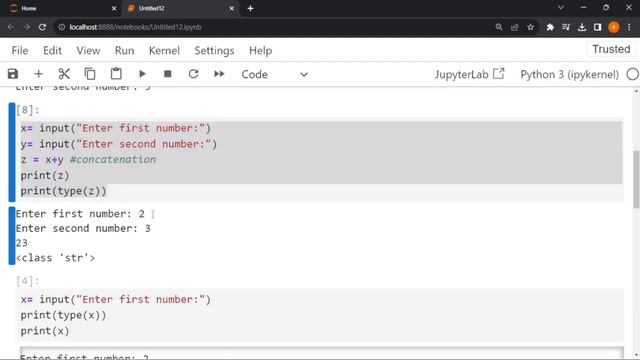Paste cell from the clipboard icon
The height and width of the screenshot is (360, 640).
(x=116, y=74)
